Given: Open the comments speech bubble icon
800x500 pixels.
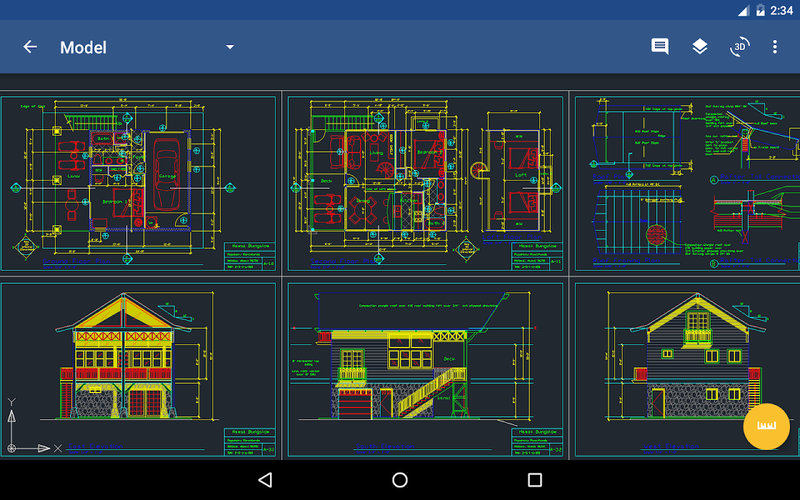Looking at the screenshot, I should (660, 47).
